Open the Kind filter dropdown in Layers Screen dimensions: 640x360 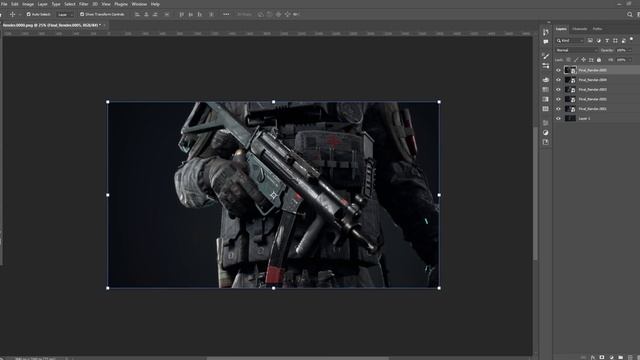(x=570, y=40)
